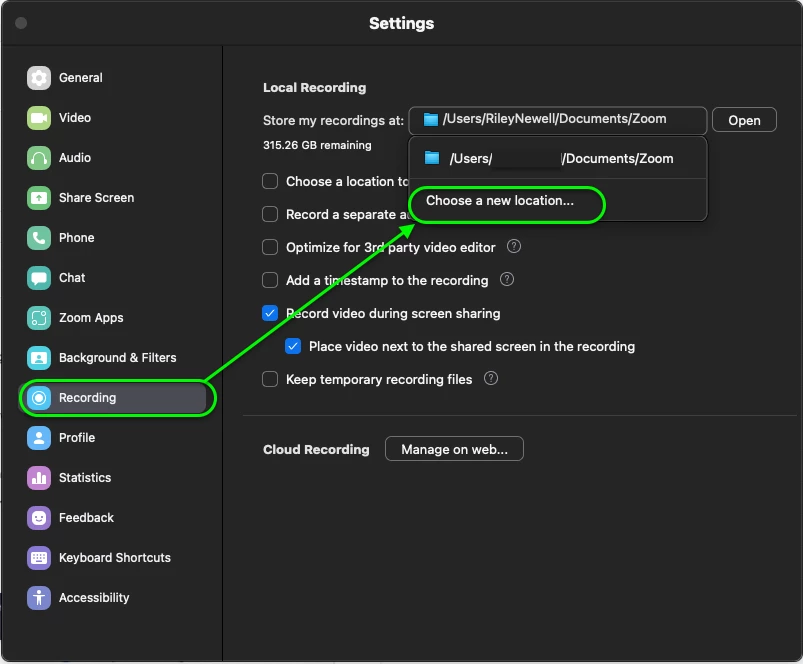Uncheck Record video during screen sharing

coord(270,313)
